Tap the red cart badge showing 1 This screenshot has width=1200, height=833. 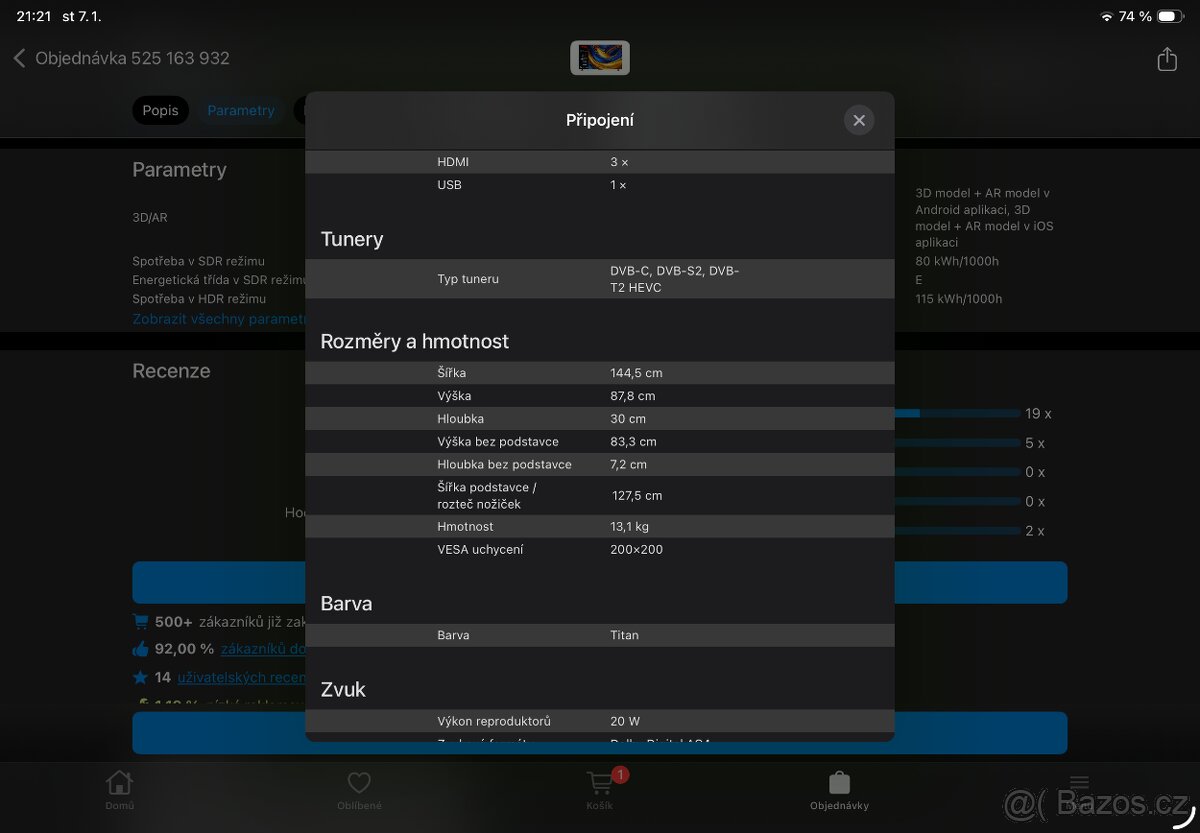[x=620, y=774]
